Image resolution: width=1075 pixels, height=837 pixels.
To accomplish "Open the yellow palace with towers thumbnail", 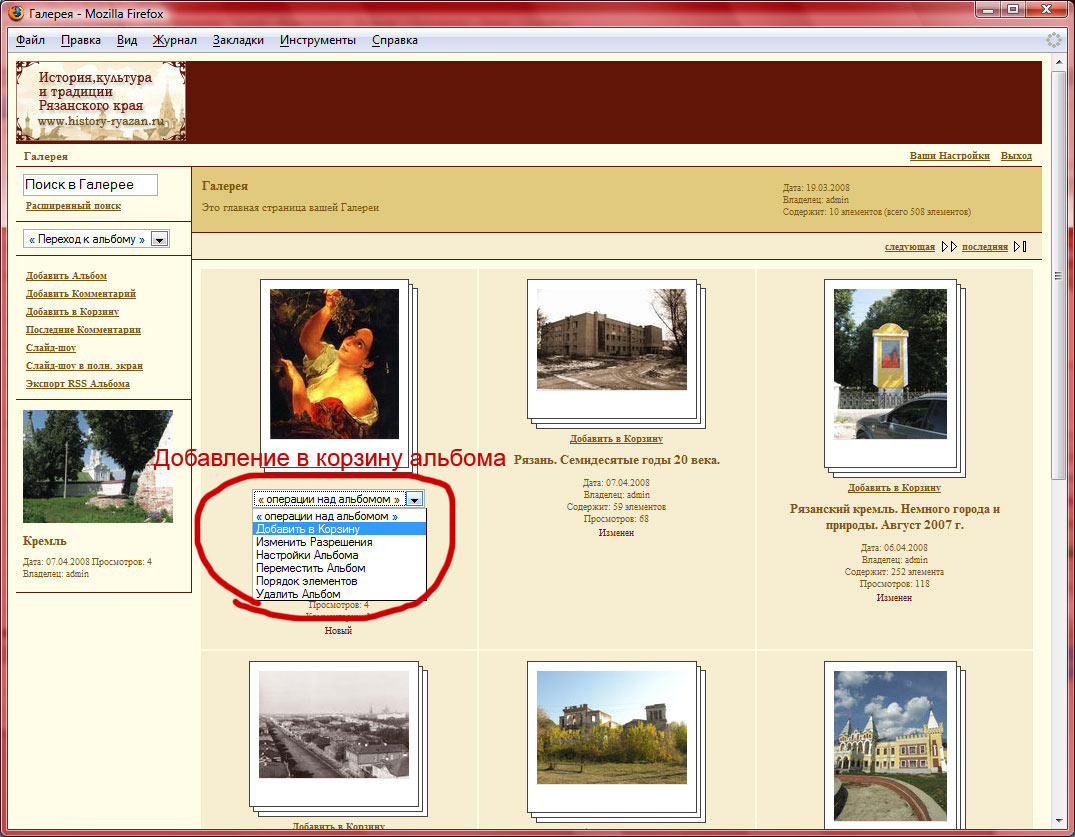I will 890,746.
